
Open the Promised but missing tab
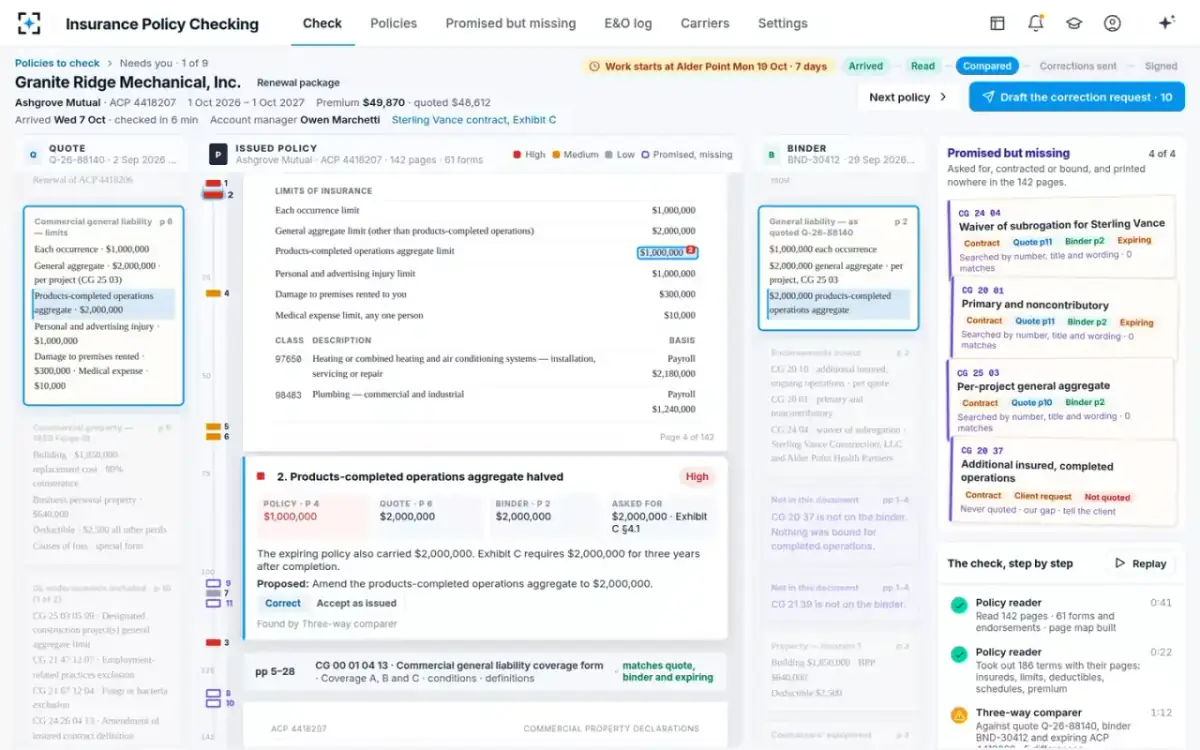pyautogui.click(x=510, y=23)
